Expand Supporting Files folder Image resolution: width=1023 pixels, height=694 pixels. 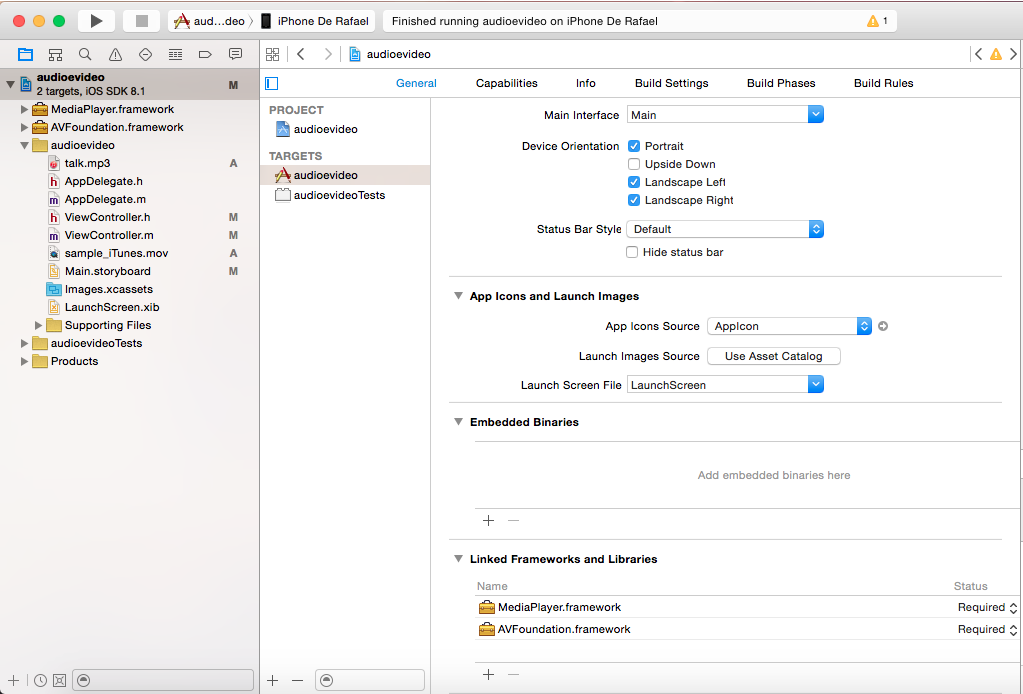(x=38, y=325)
